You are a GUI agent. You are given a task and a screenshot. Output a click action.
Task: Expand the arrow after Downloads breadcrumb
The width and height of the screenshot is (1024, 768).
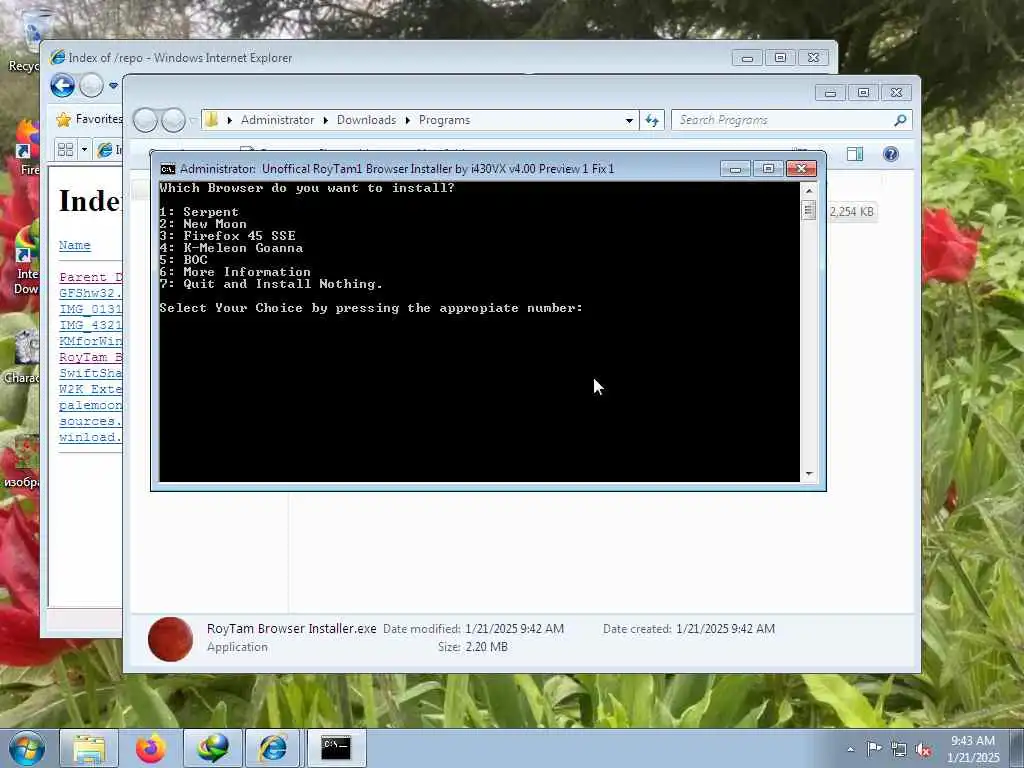408,120
